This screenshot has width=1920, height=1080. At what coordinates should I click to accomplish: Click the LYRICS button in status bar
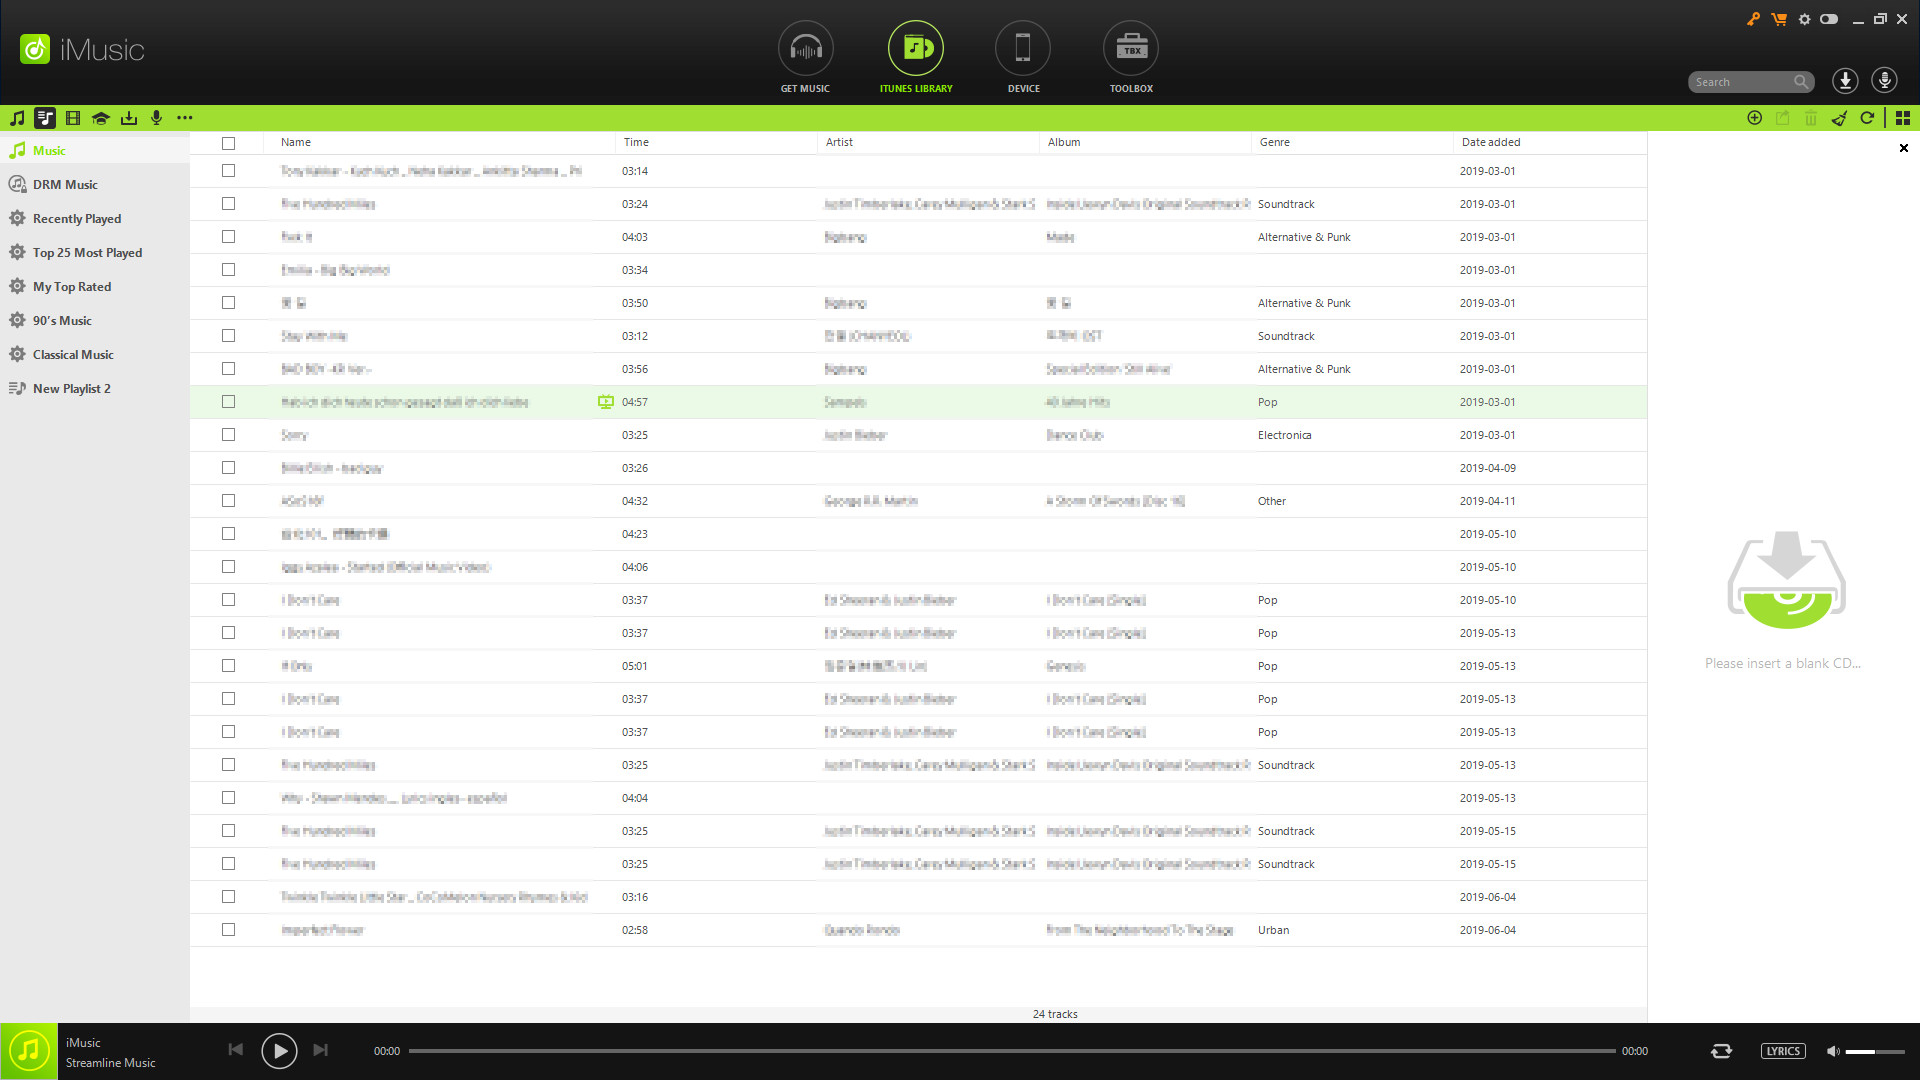coord(1782,1051)
